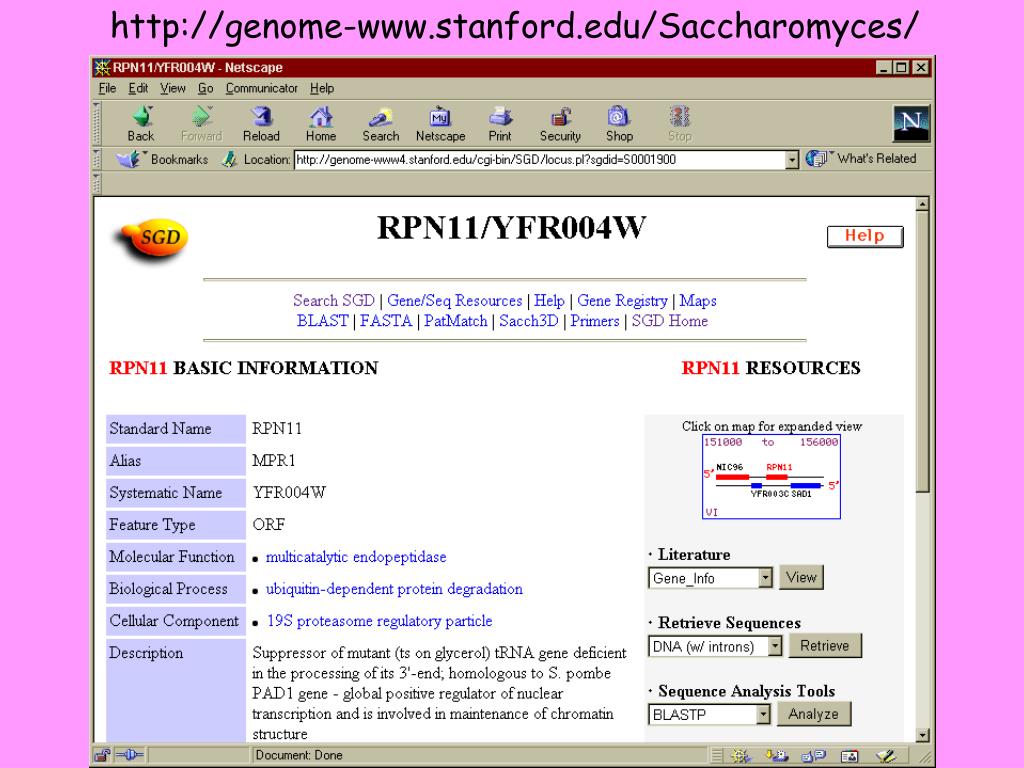Click the SGD logo image

pyautogui.click(x=152, y=240)
